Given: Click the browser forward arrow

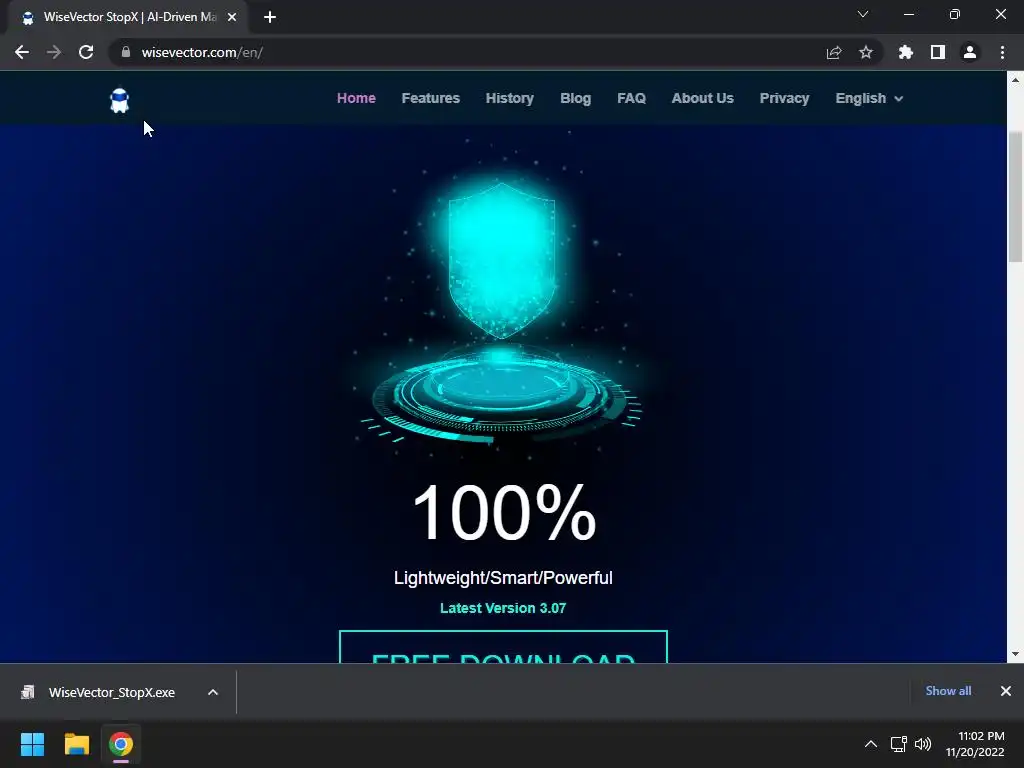Looking at the screenshot, I should pos(54,52).
